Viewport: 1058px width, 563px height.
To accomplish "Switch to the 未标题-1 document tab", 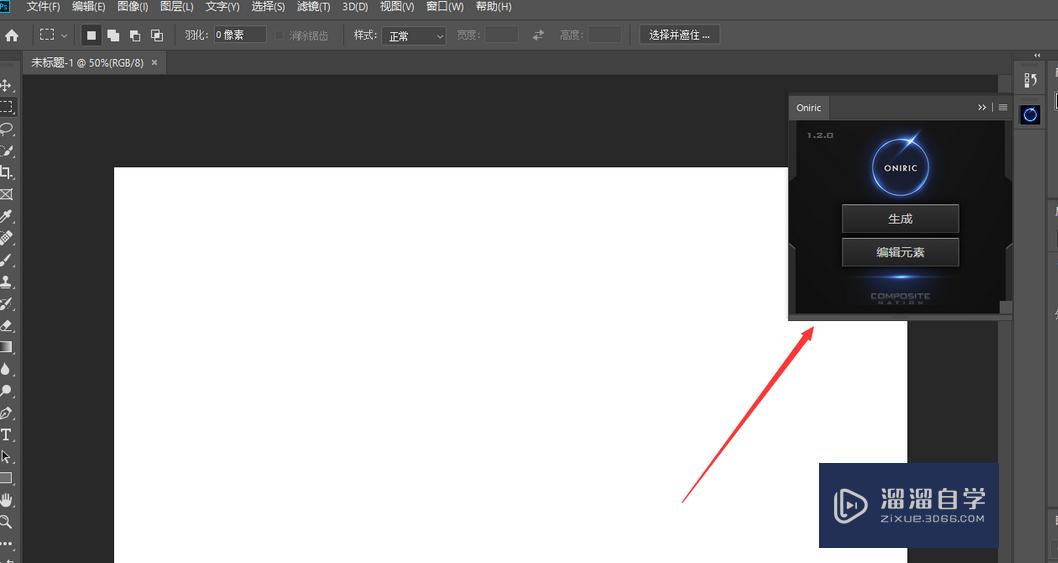I will pyautogui.click(x=87, y=63).
